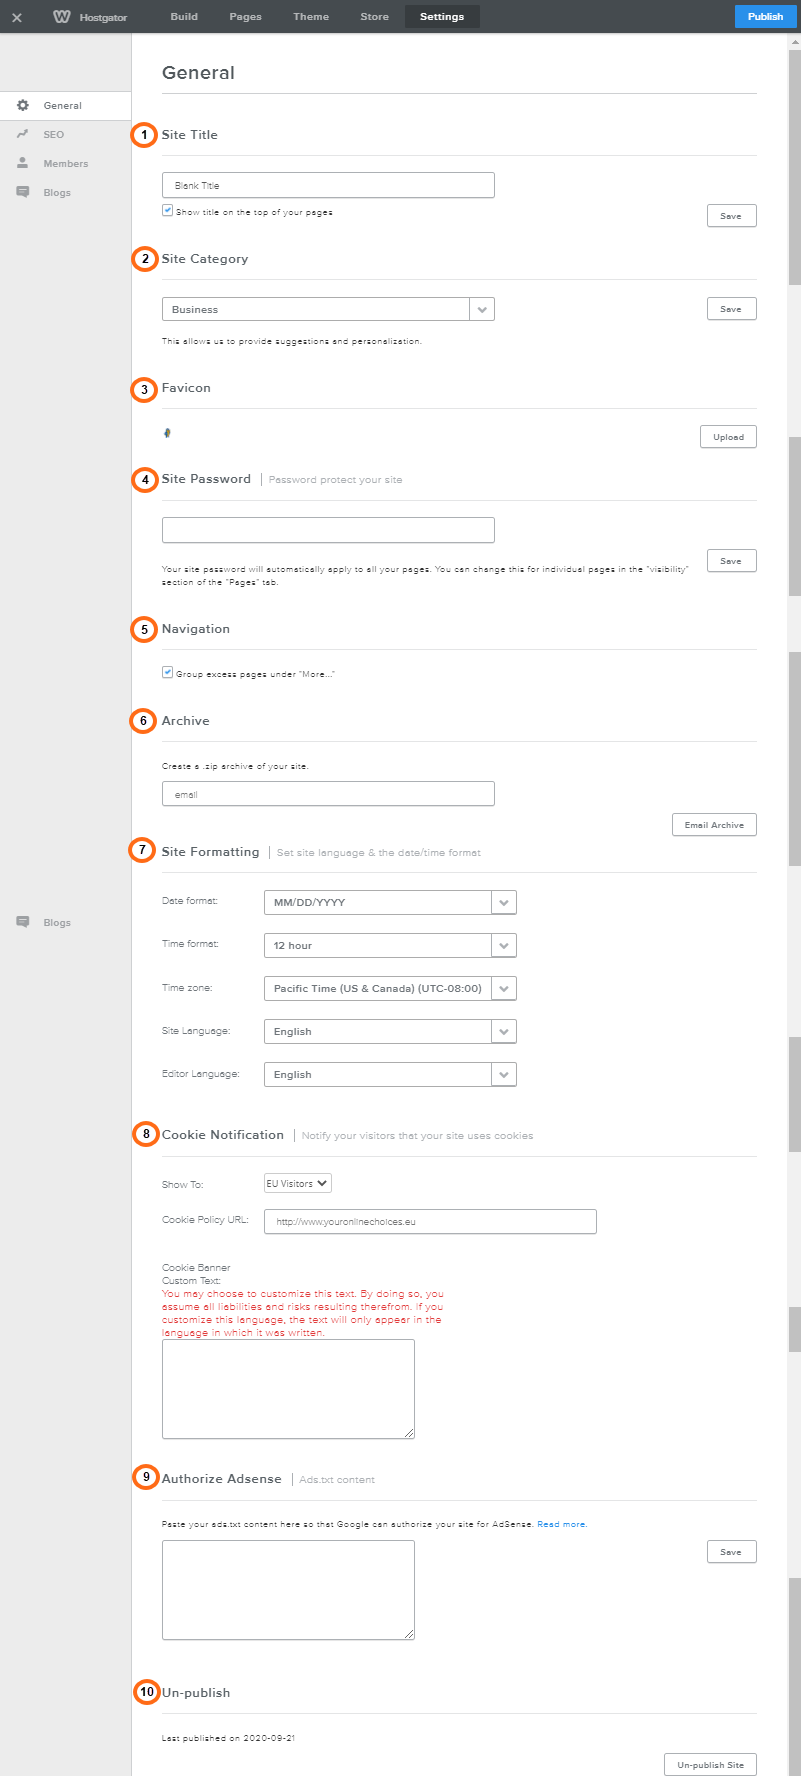801x1776 pixels.
Task: Toggle Group excess pages under More checkbox
Action: click(168, 673)
